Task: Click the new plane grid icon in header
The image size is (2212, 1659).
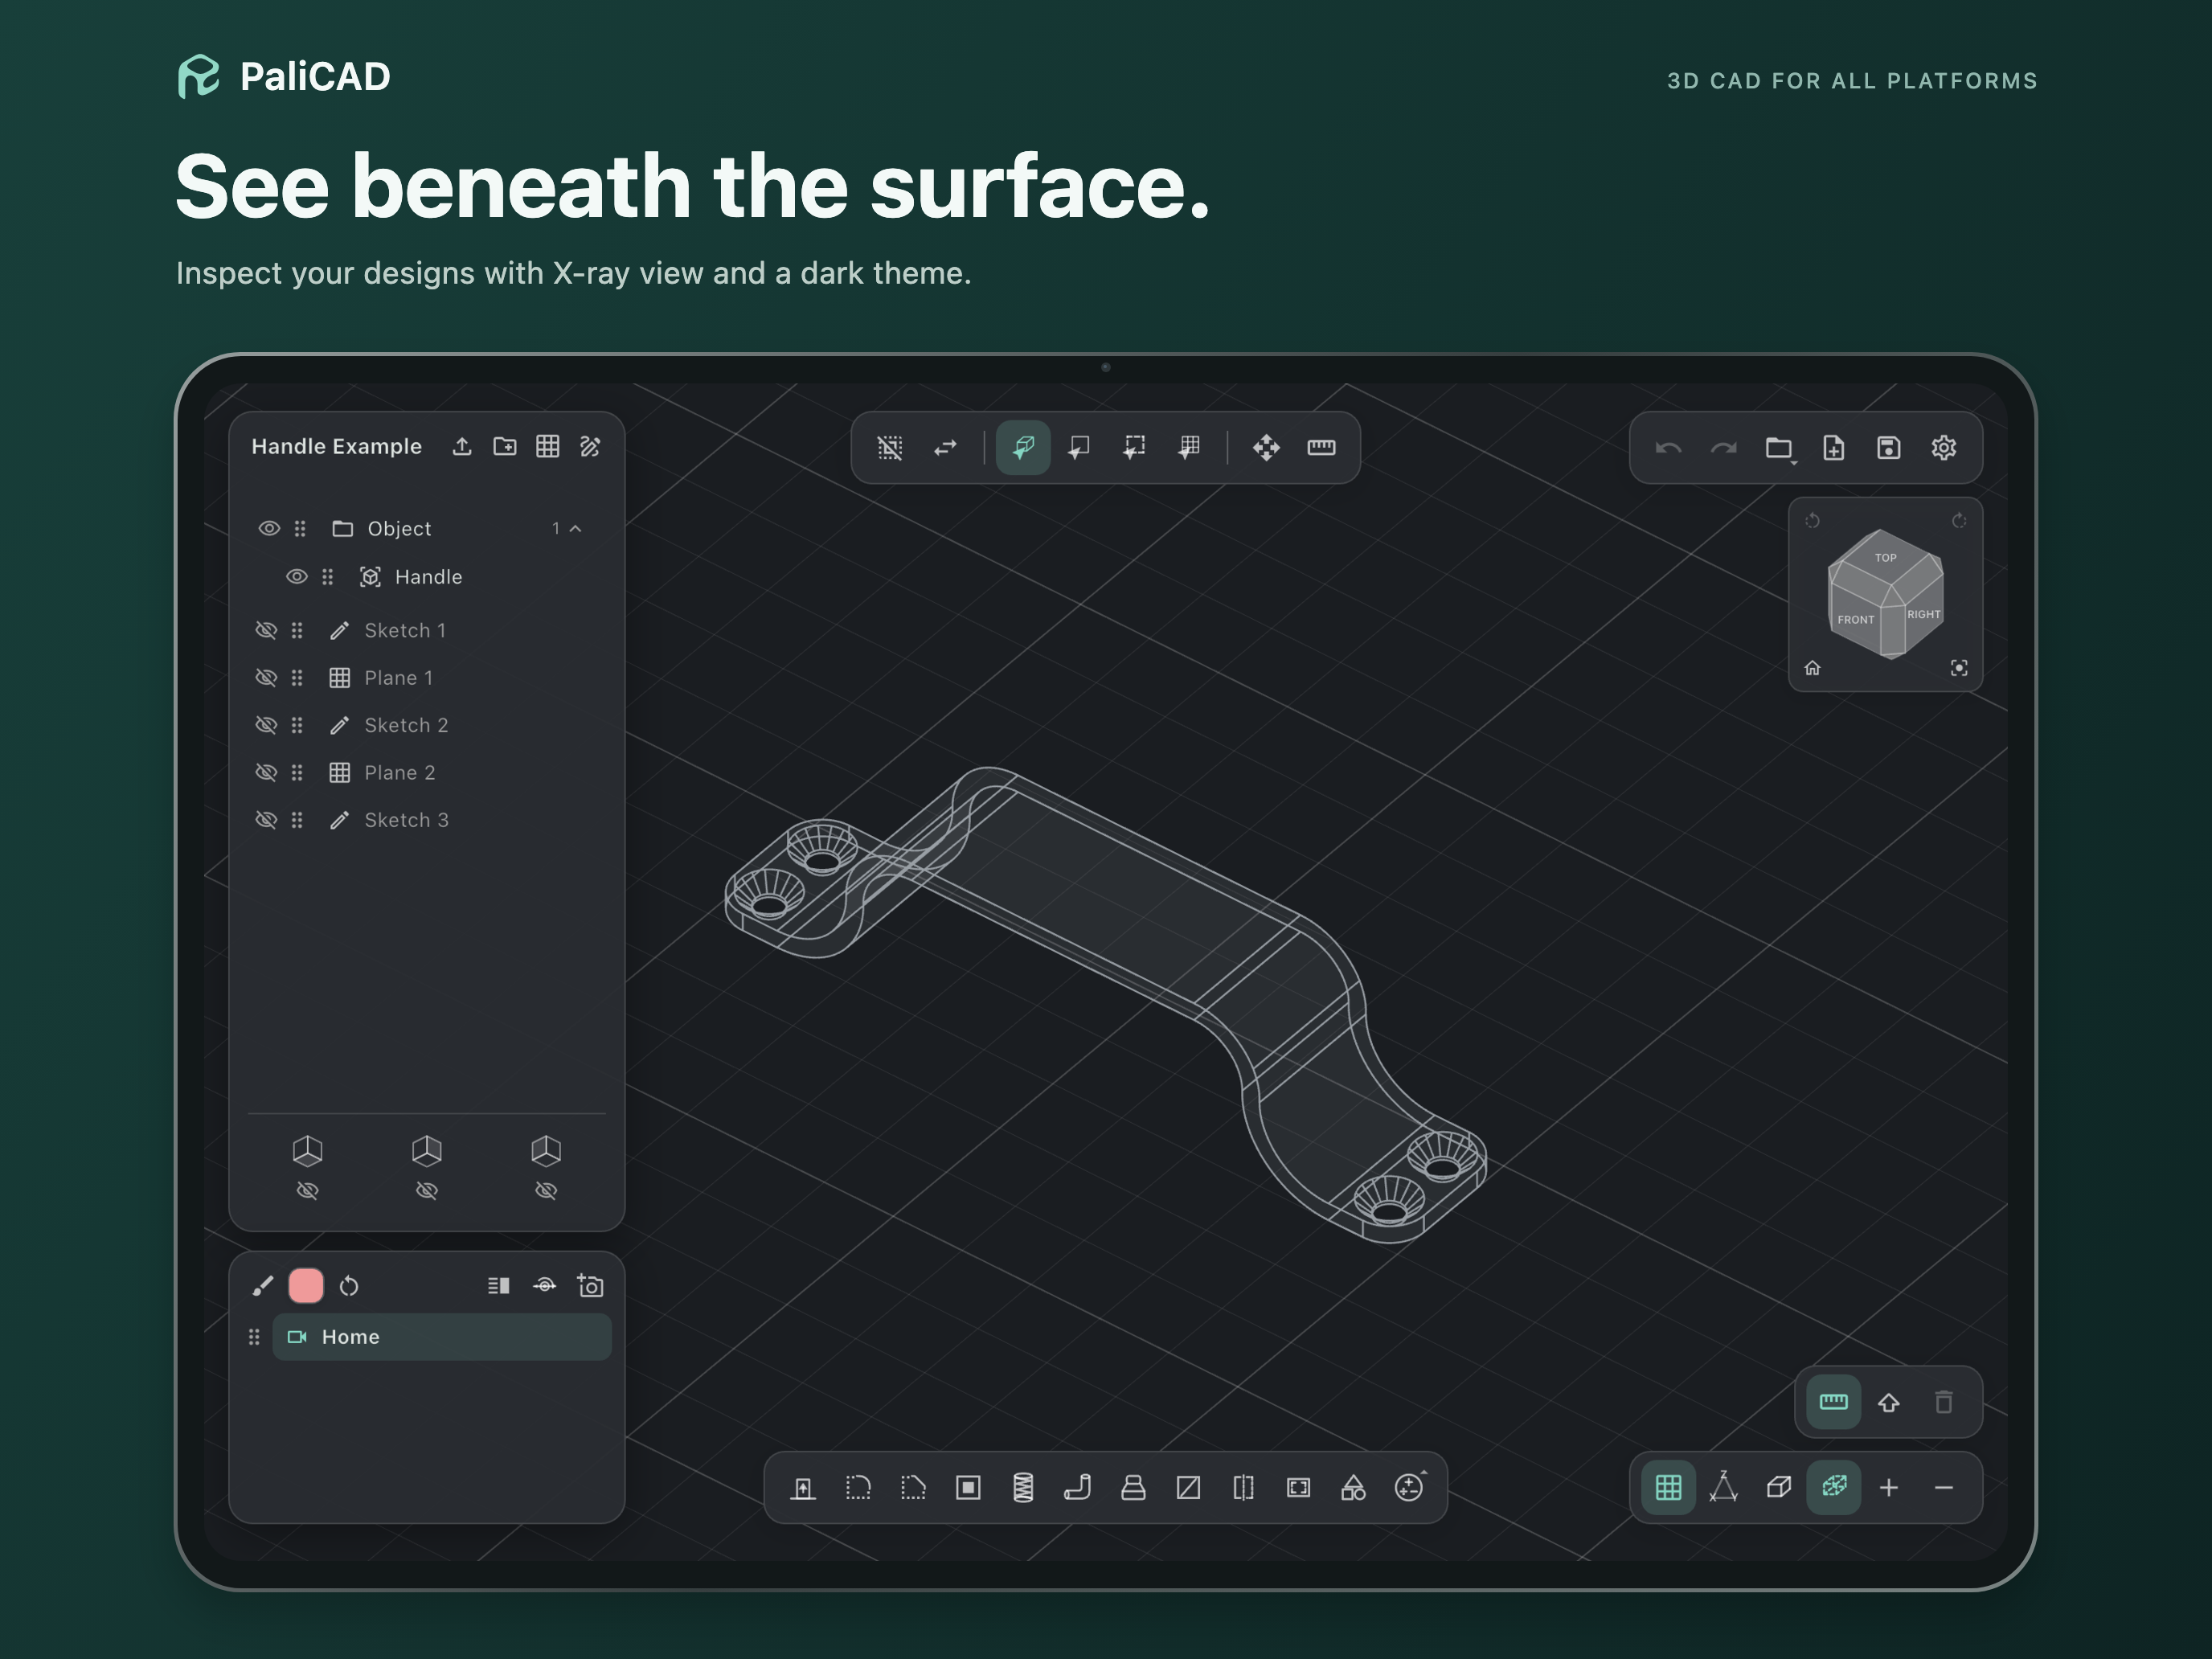Action: pos(547,446)
